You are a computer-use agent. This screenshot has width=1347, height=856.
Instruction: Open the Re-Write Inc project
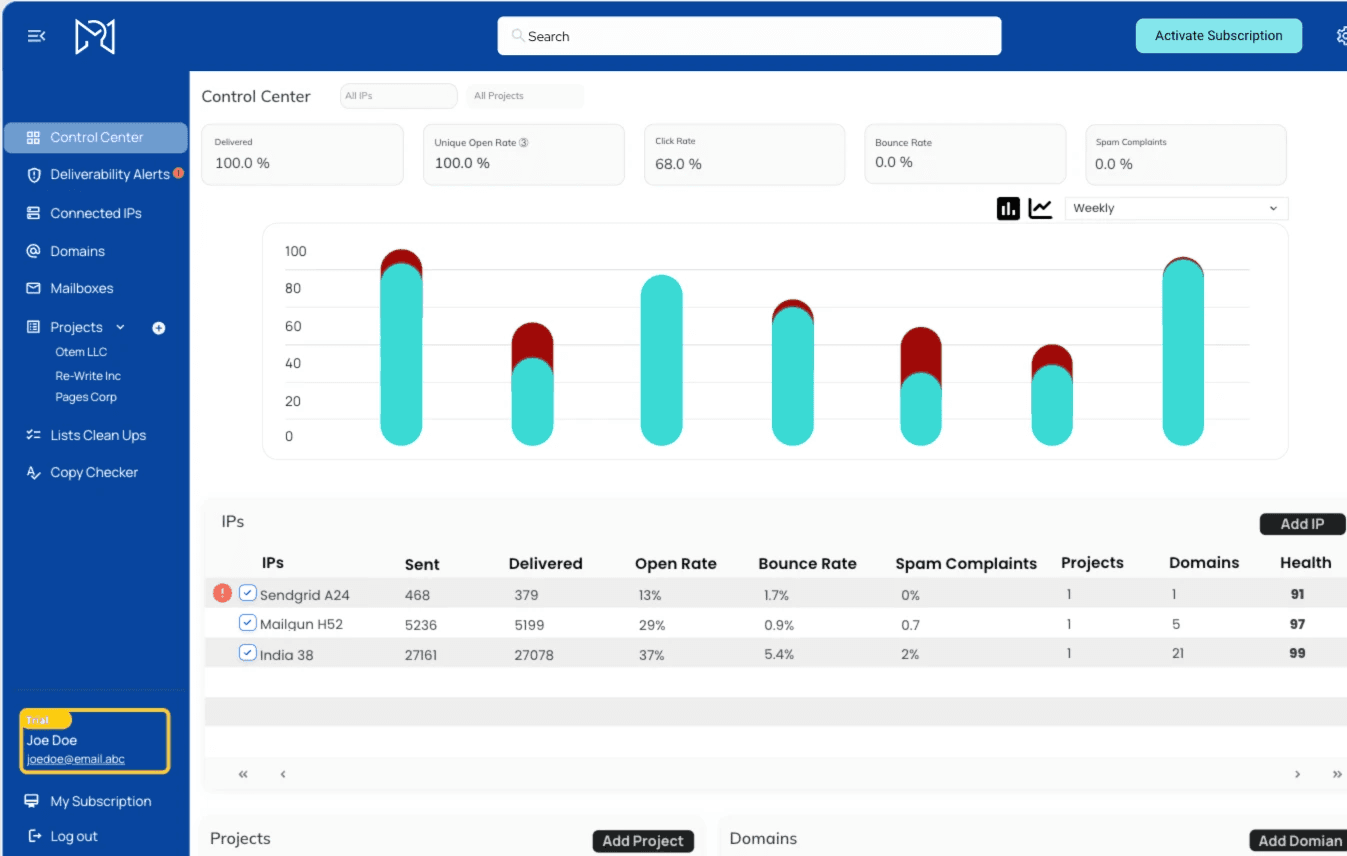pyautogui.click(x=90, y=375)
